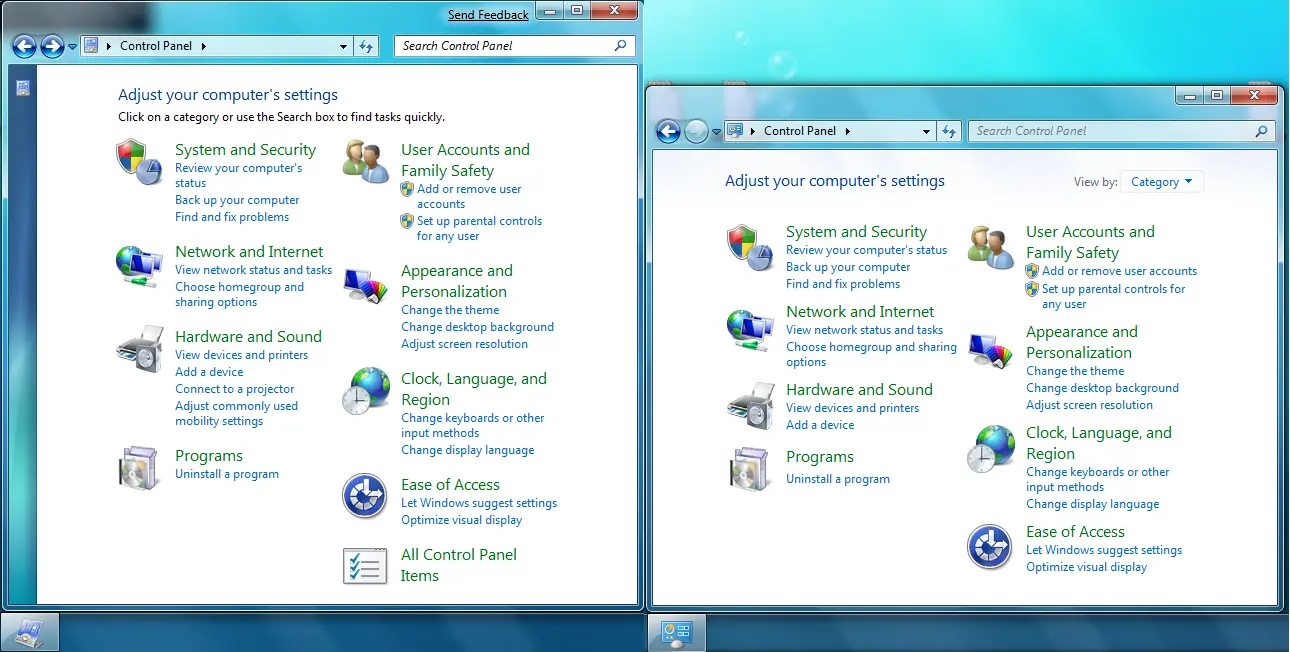Click View devices and printers in right window
Viewport: 1290px width, 652px height.
click(x=852, y=408)
